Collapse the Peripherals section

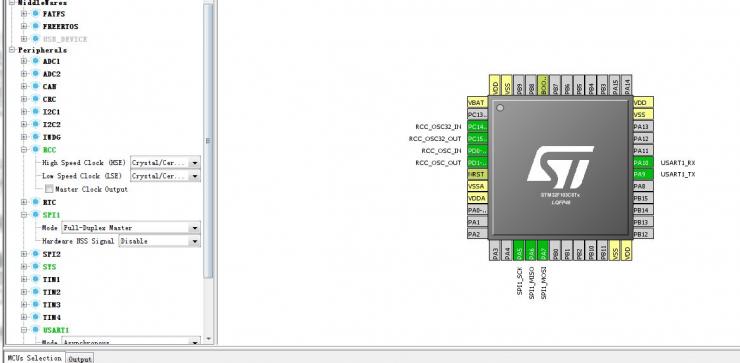[12, 50]
